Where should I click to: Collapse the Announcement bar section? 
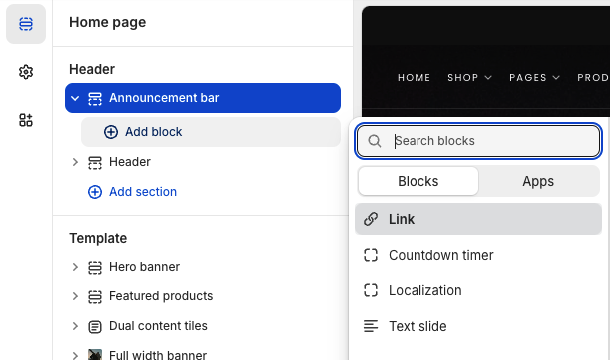(x=75, y=98)
